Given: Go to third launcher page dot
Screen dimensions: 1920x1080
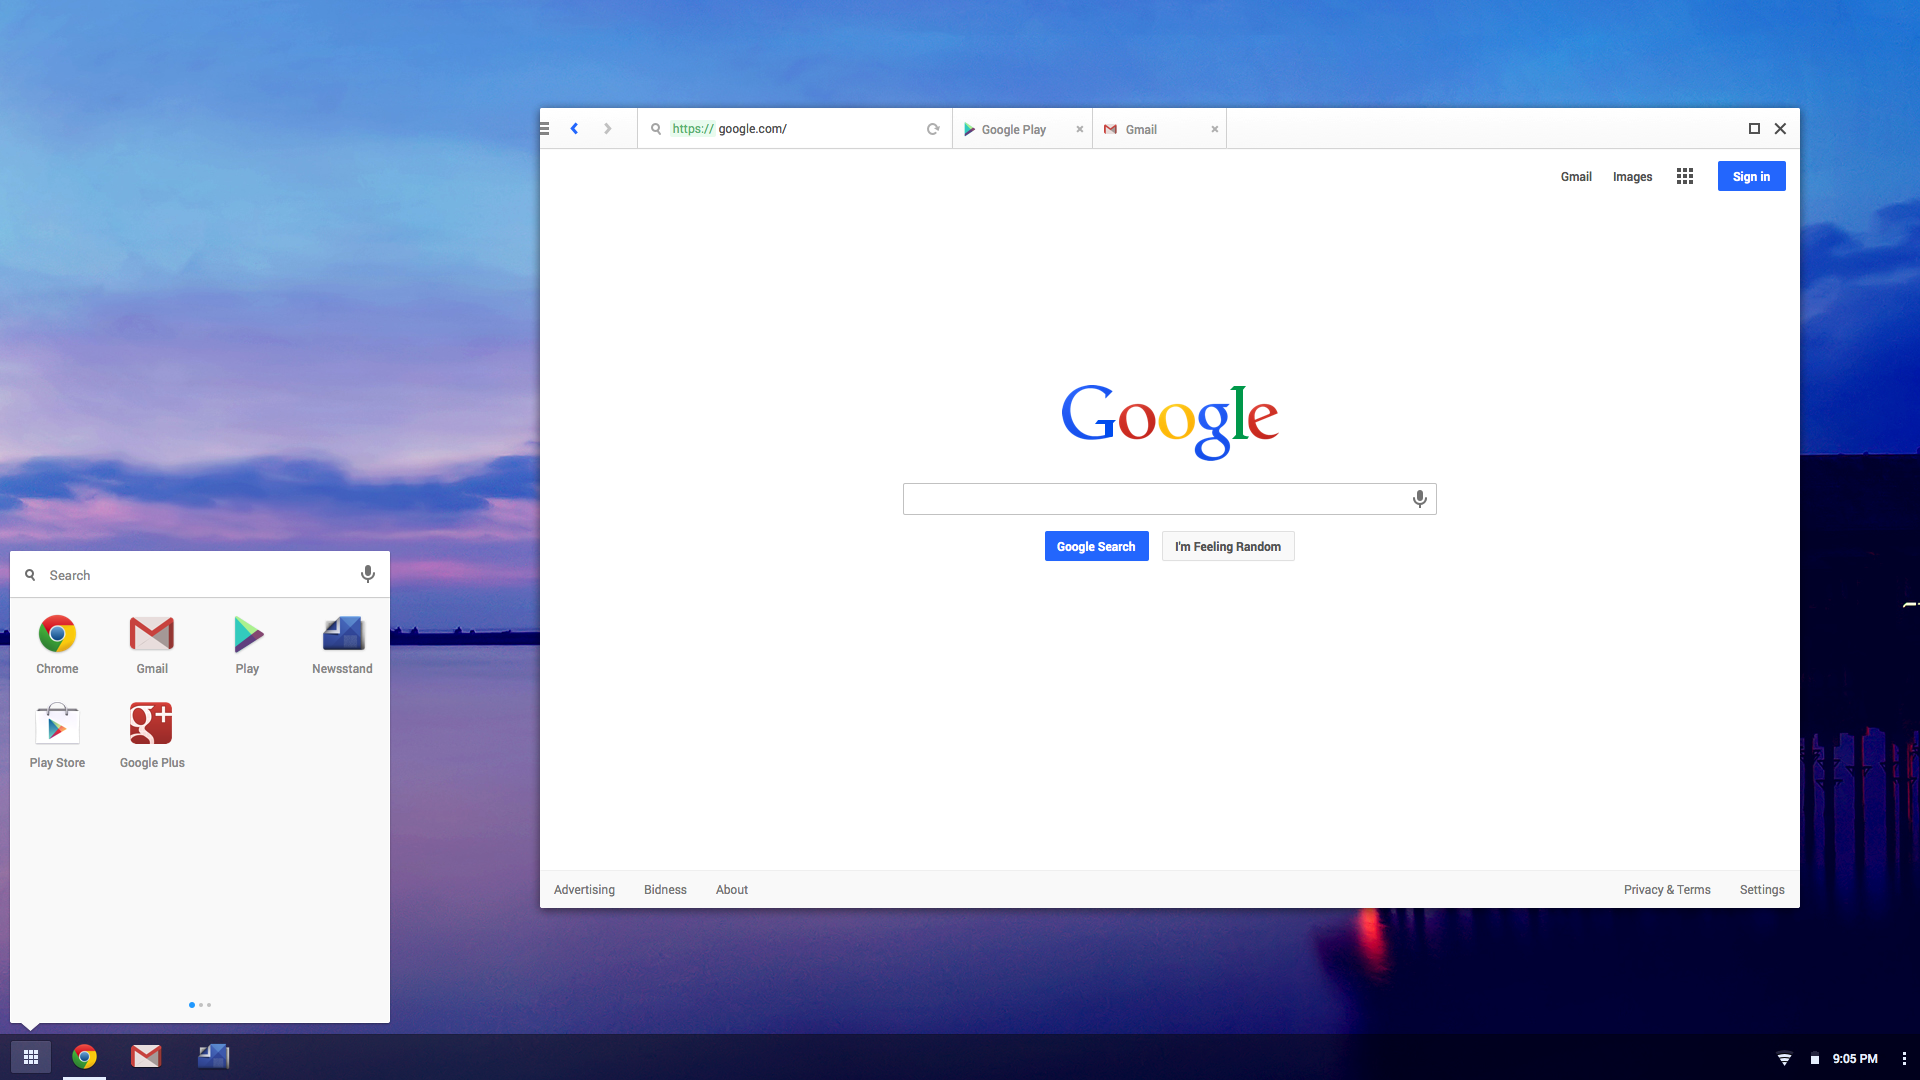Looking at the screenshot, I should (x=209, y=1005).
